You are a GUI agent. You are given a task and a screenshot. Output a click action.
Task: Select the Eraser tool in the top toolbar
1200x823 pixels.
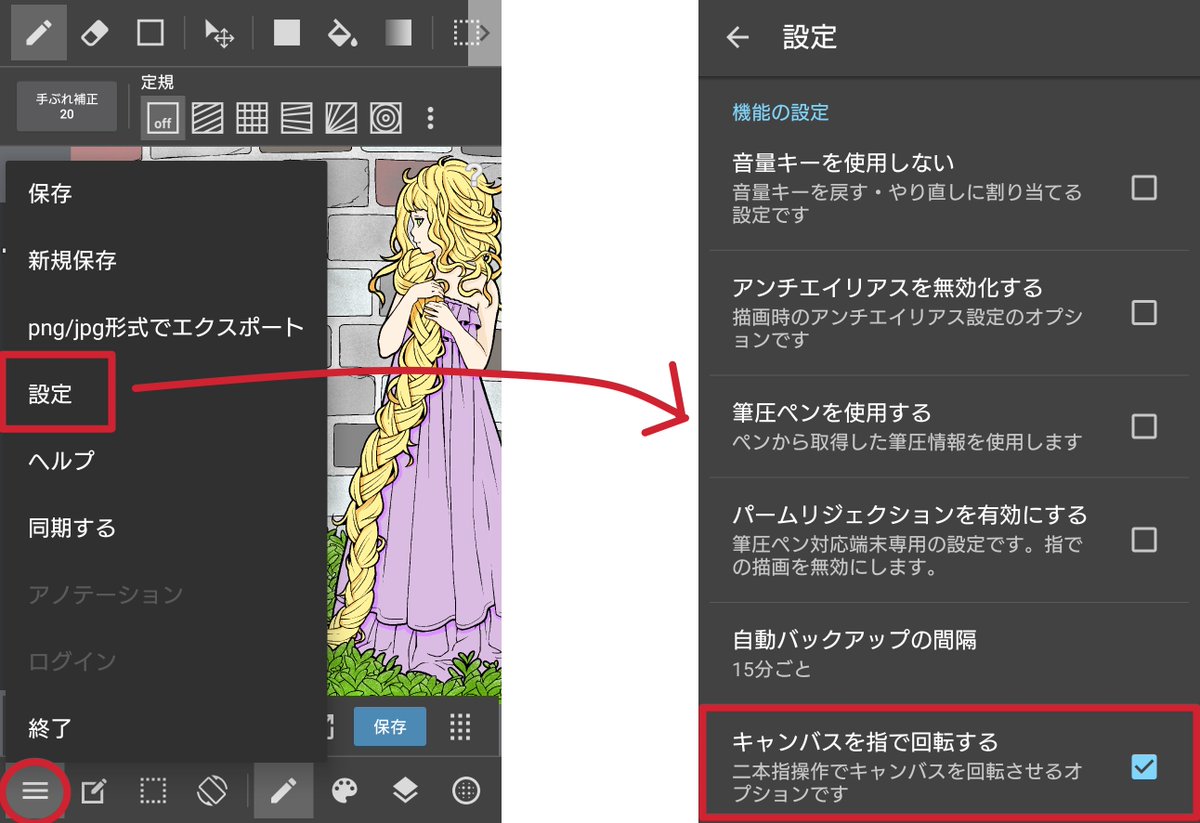(x=97, y=32)
